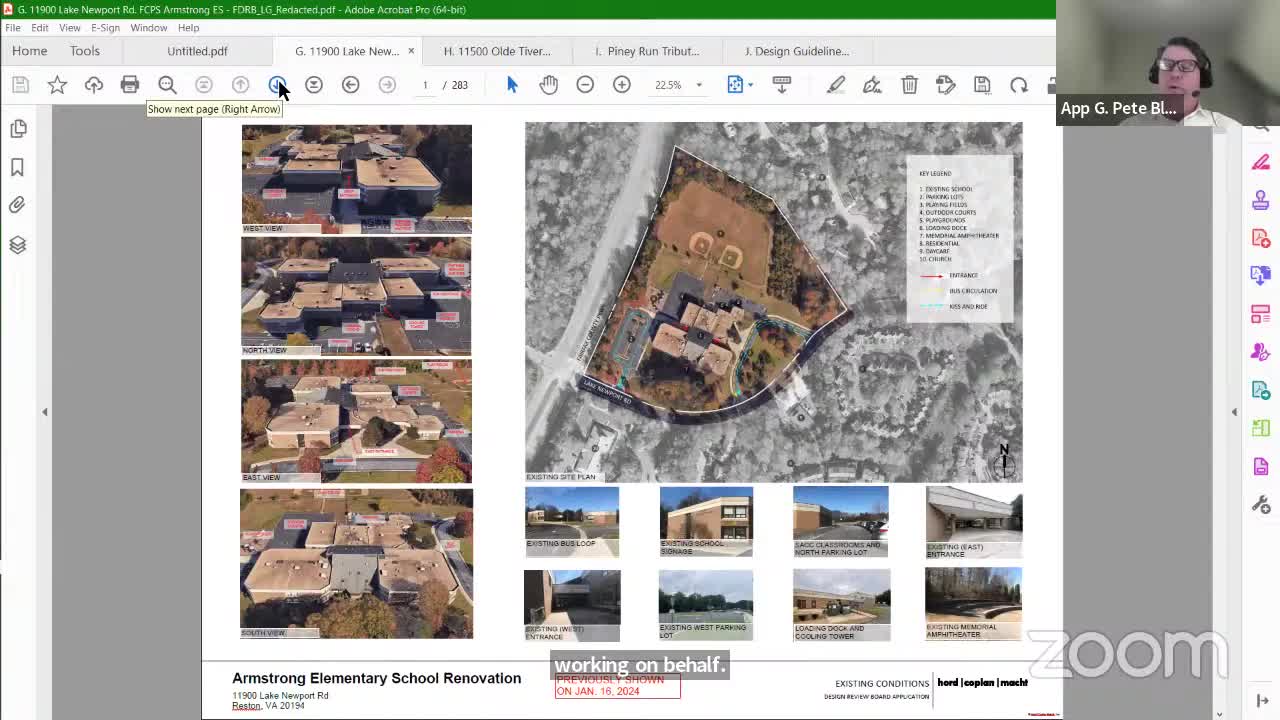
Task: Add document to favorites with star icon
Action: 57,84
